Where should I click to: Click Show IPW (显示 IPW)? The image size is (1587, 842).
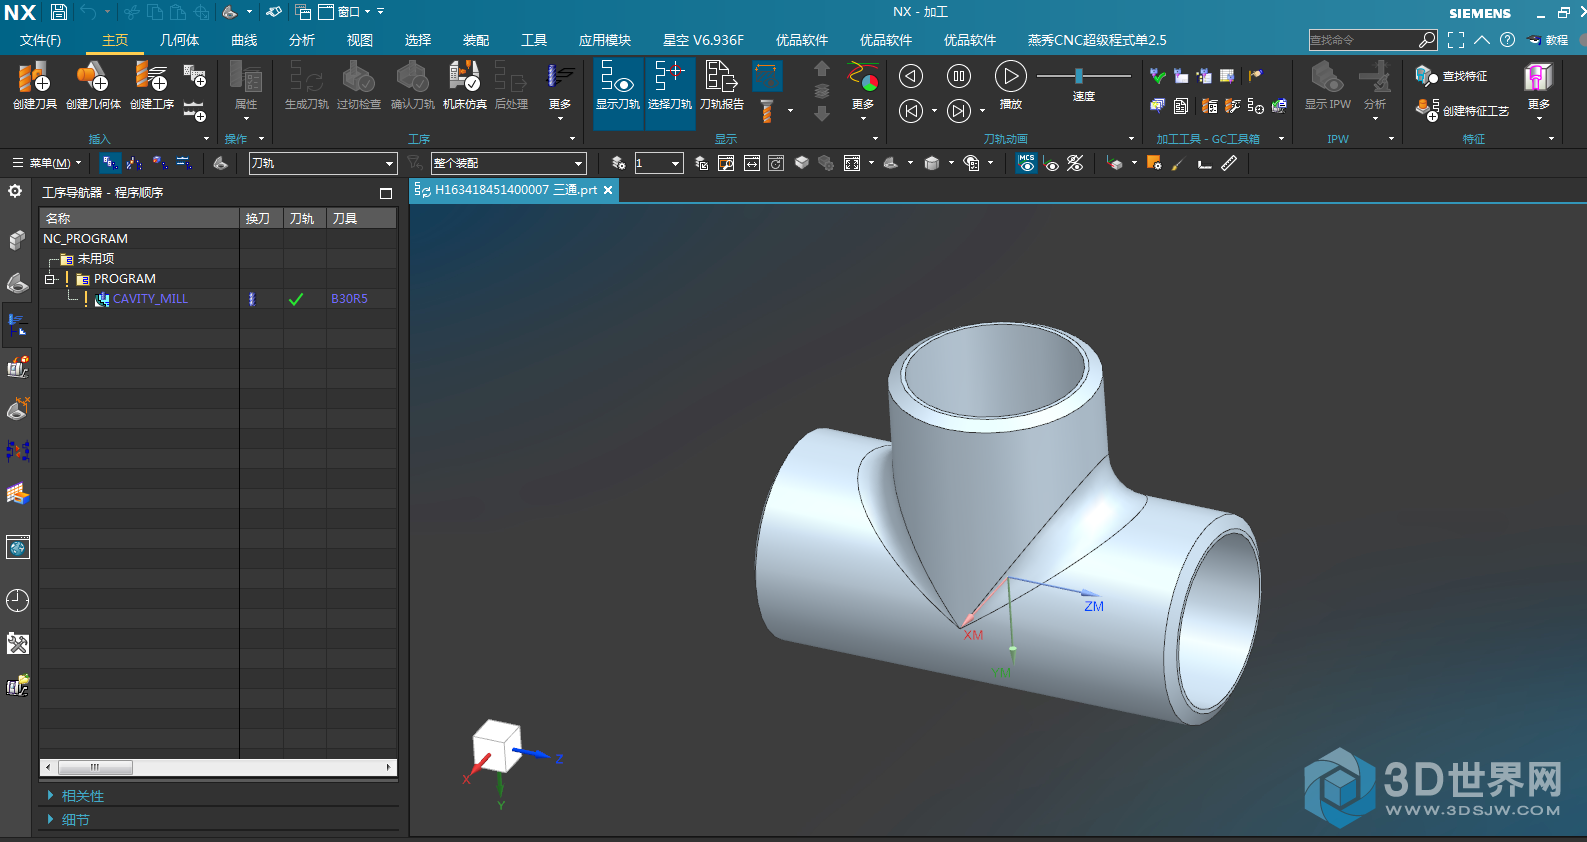[x=1327, y=85]
